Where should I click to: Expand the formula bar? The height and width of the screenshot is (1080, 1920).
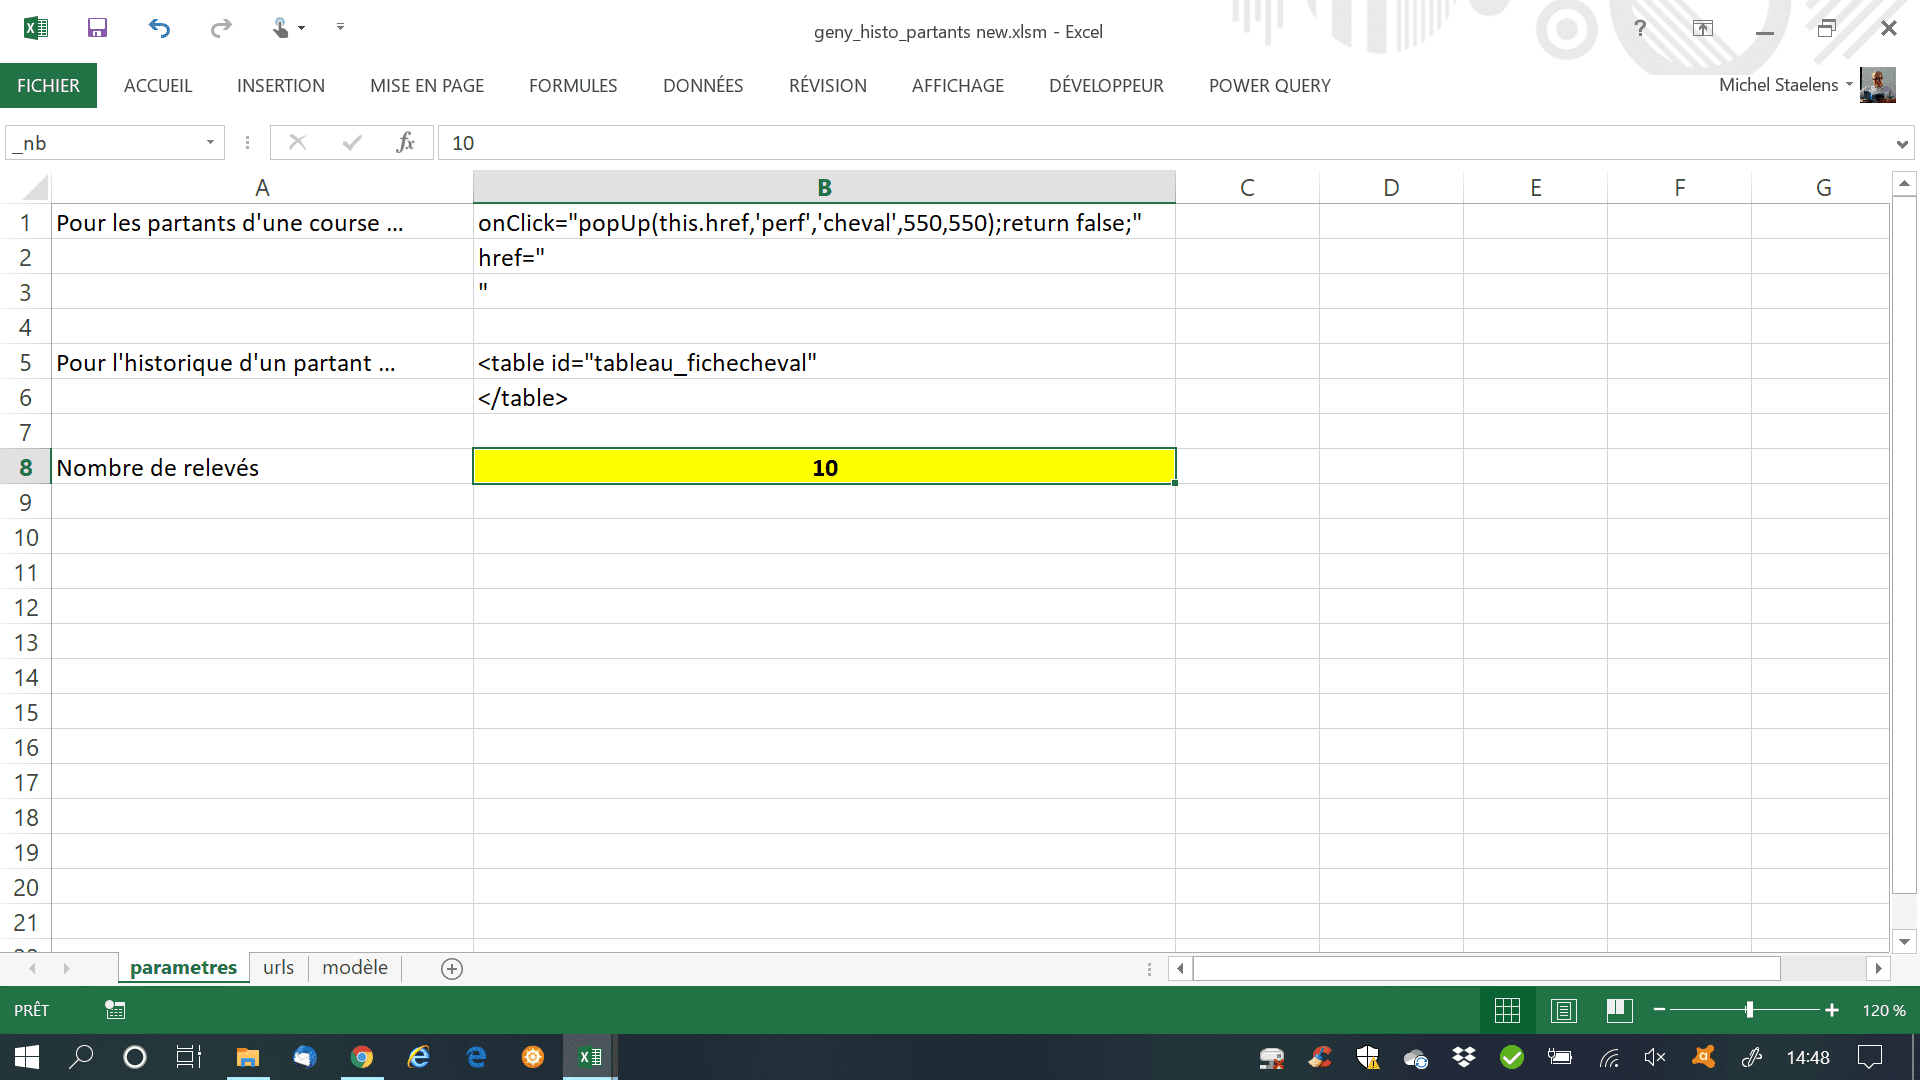[1901, 144]
